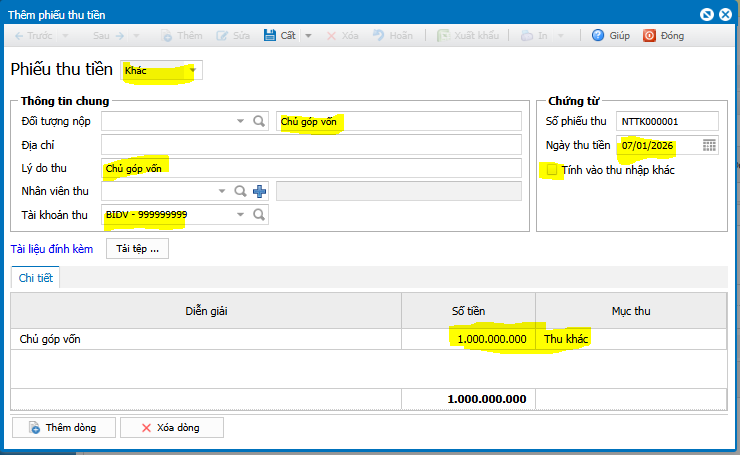Screen dimensions: 740x455
Task: Open the dropdown arrow next to Trước
Action: coord(66,36)
